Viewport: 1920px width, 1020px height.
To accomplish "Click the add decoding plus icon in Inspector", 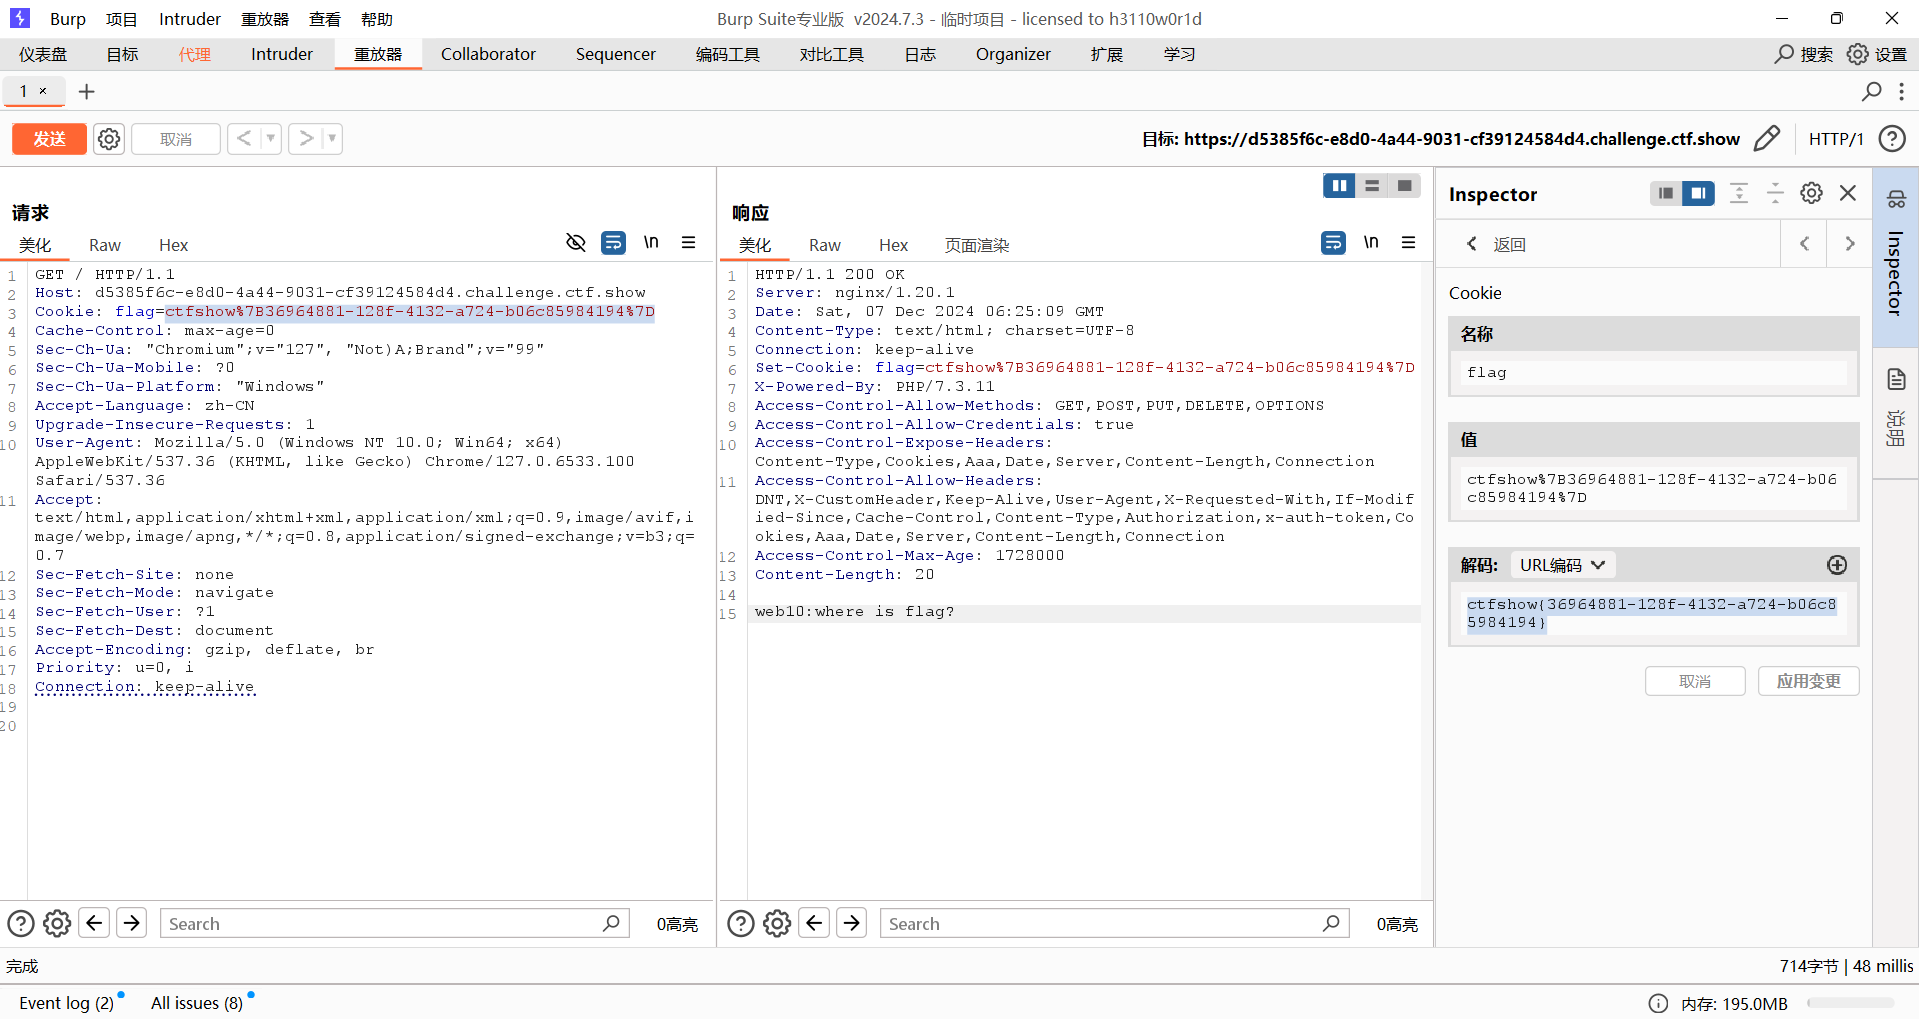I will (1836, 565).
